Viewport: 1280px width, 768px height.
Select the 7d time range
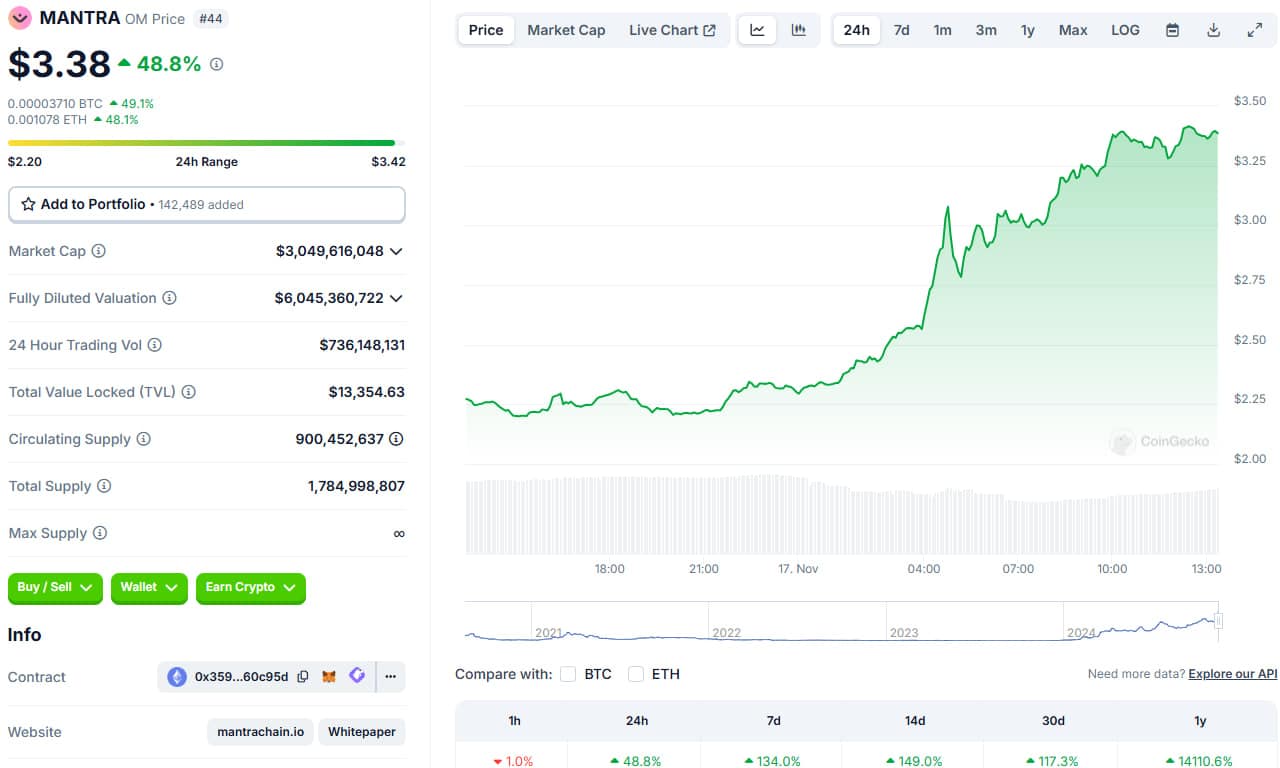(902, 30)
